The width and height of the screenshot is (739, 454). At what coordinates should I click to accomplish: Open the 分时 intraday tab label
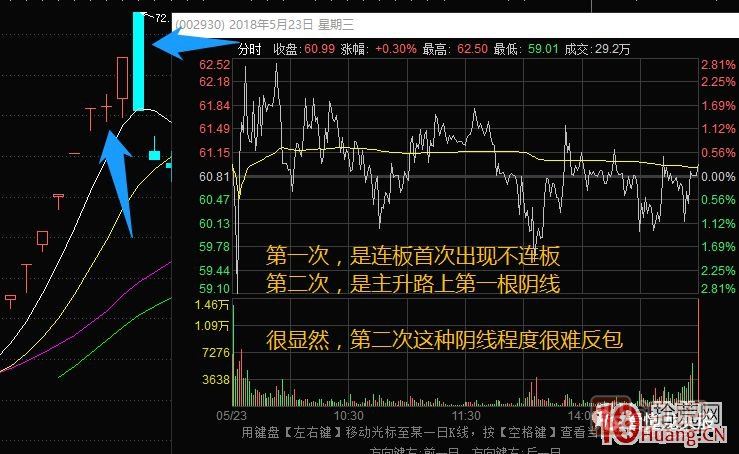coord(250,49)
